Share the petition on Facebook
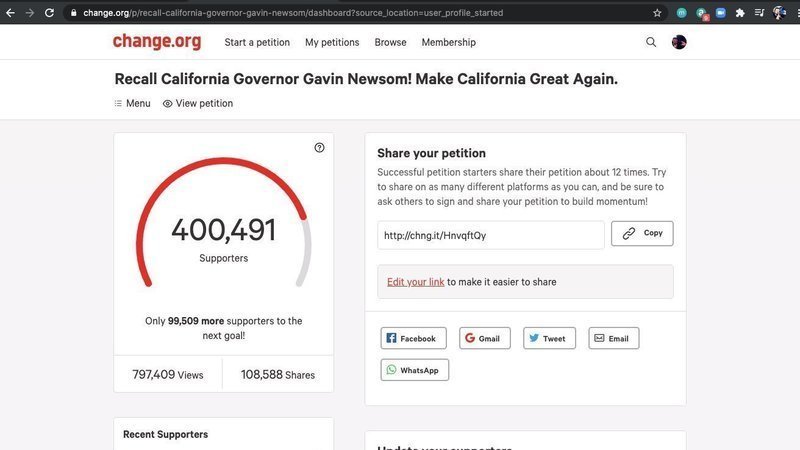This screenshot has width=800, height=450. click(x=413, y=338)
